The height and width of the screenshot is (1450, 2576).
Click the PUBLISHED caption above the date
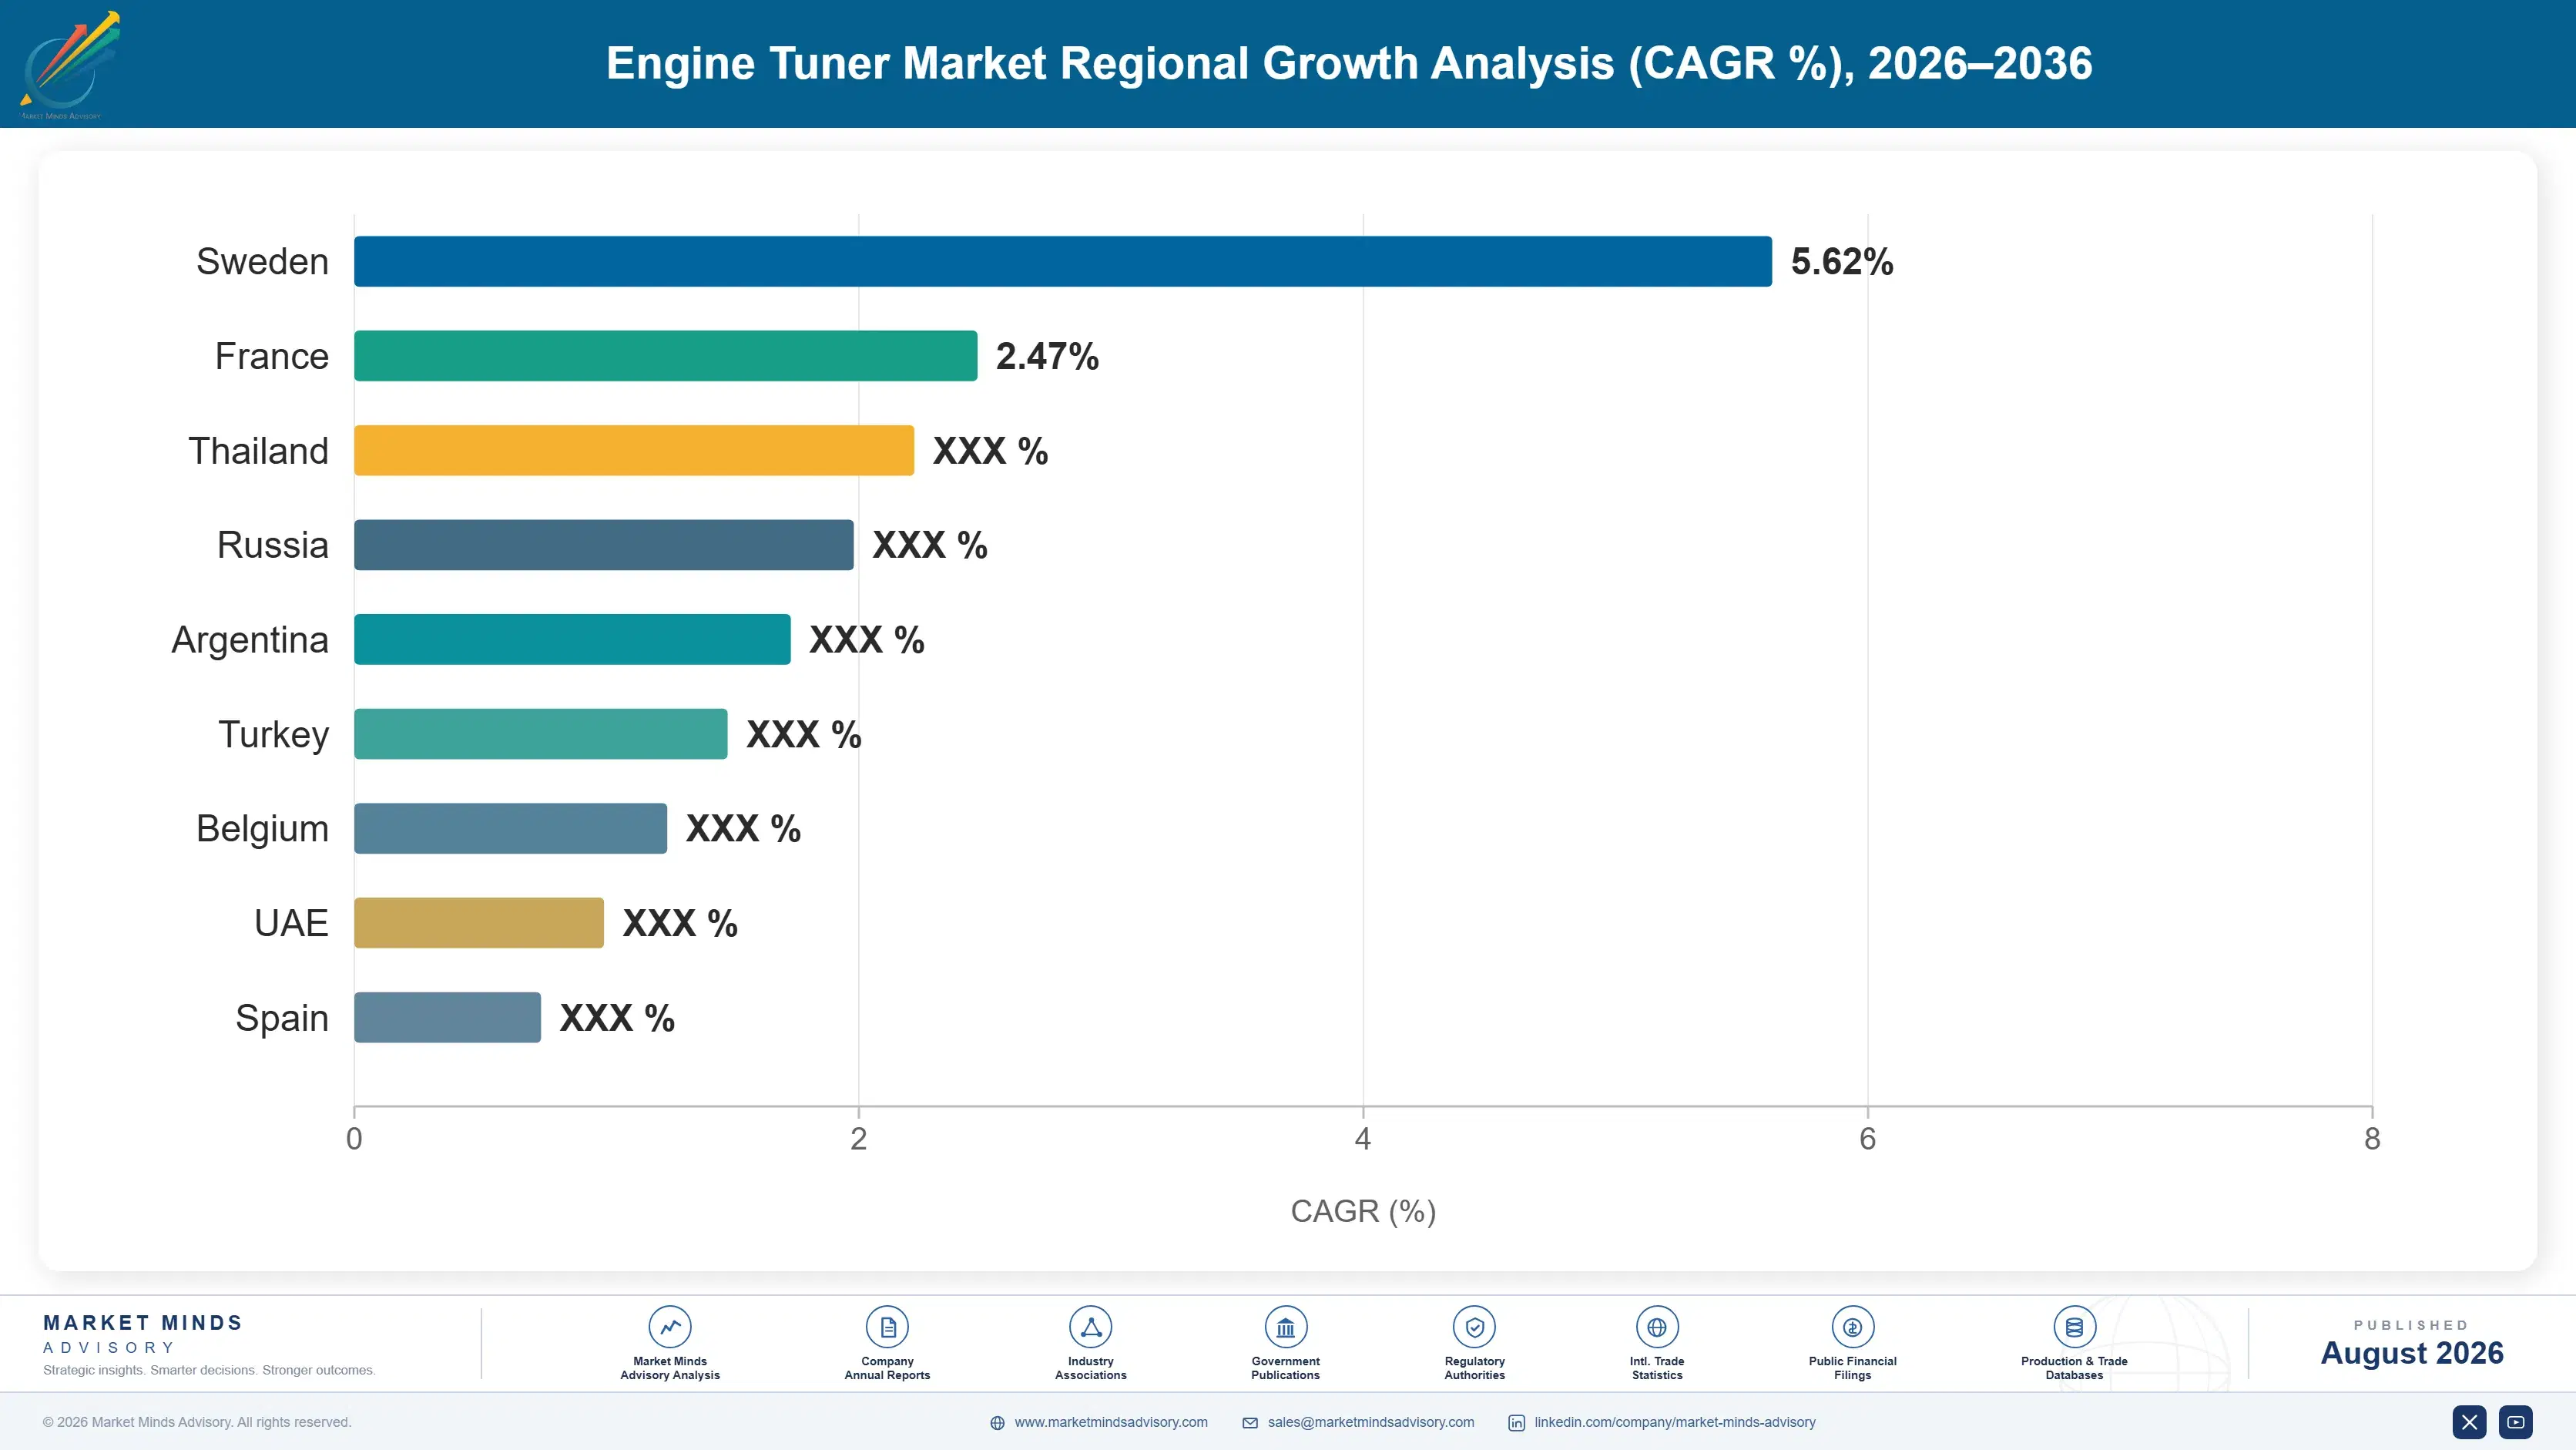tap(2411, 1325)
